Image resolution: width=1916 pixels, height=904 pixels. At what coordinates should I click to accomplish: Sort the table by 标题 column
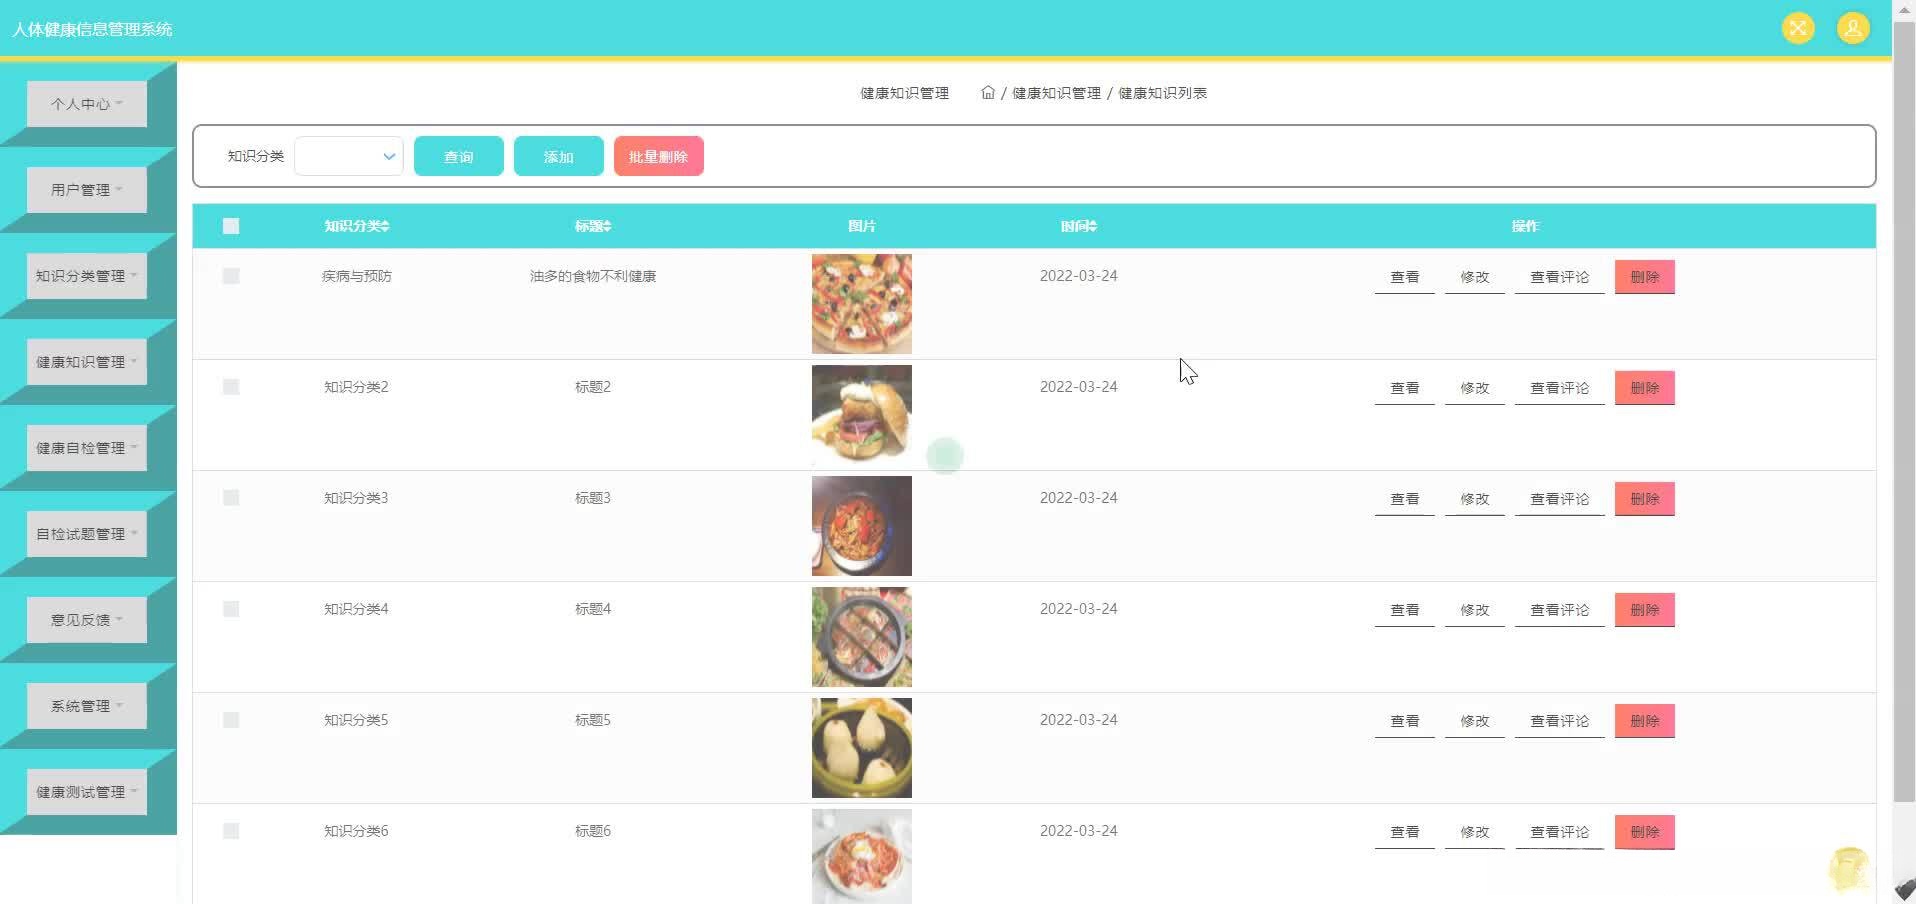(x=591, y=226)
